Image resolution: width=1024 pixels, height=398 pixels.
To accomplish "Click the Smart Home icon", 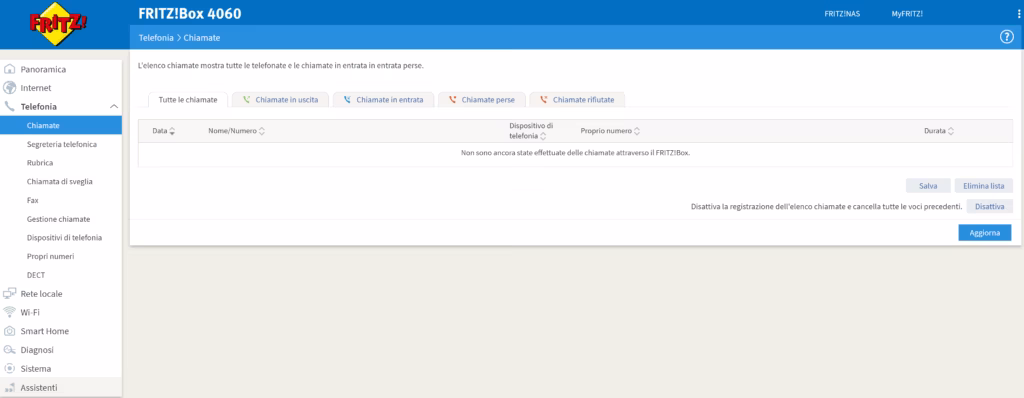I will tap(10, 331).
